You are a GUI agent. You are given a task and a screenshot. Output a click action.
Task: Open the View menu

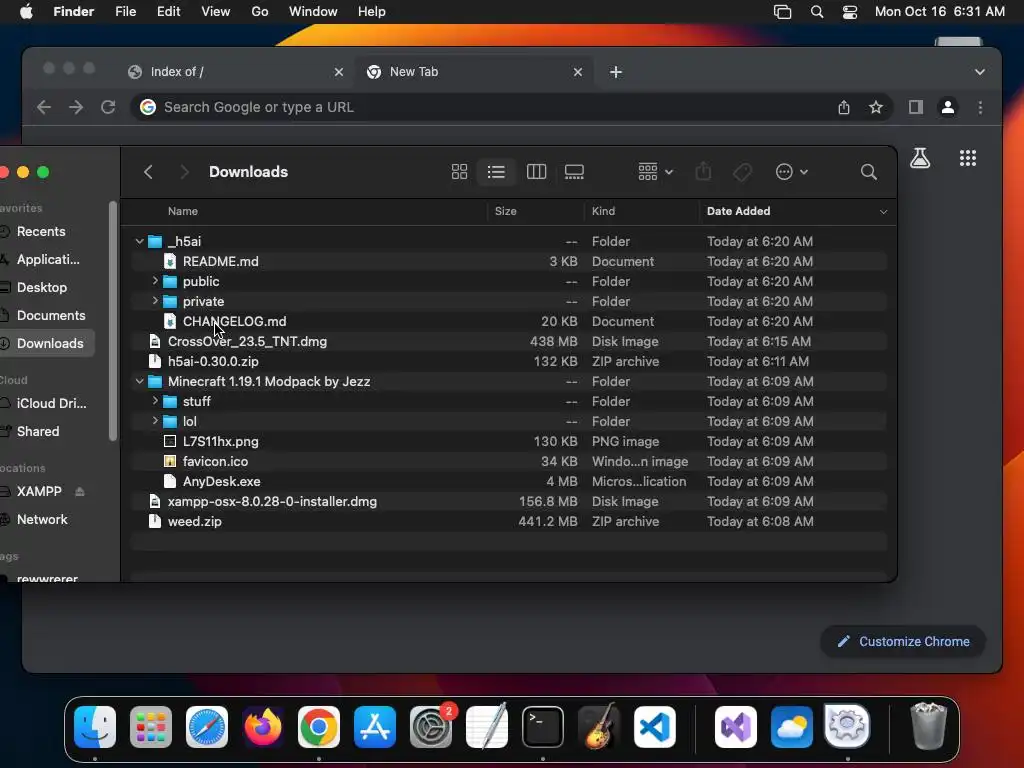point(216,12)
